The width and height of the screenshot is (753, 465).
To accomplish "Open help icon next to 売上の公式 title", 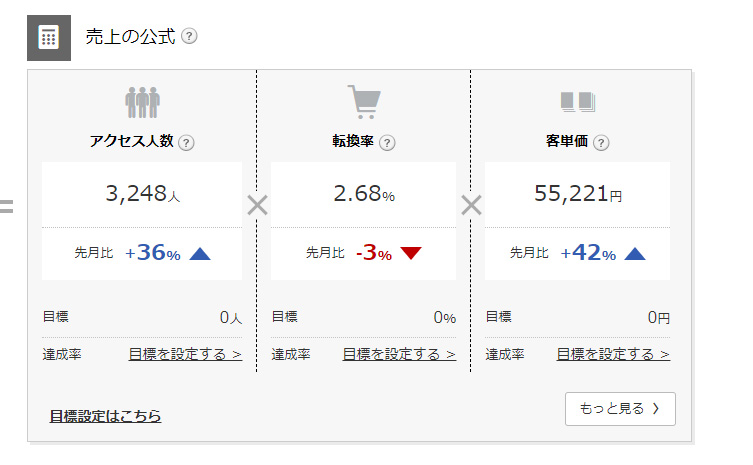I will click(x=189, y=36).
